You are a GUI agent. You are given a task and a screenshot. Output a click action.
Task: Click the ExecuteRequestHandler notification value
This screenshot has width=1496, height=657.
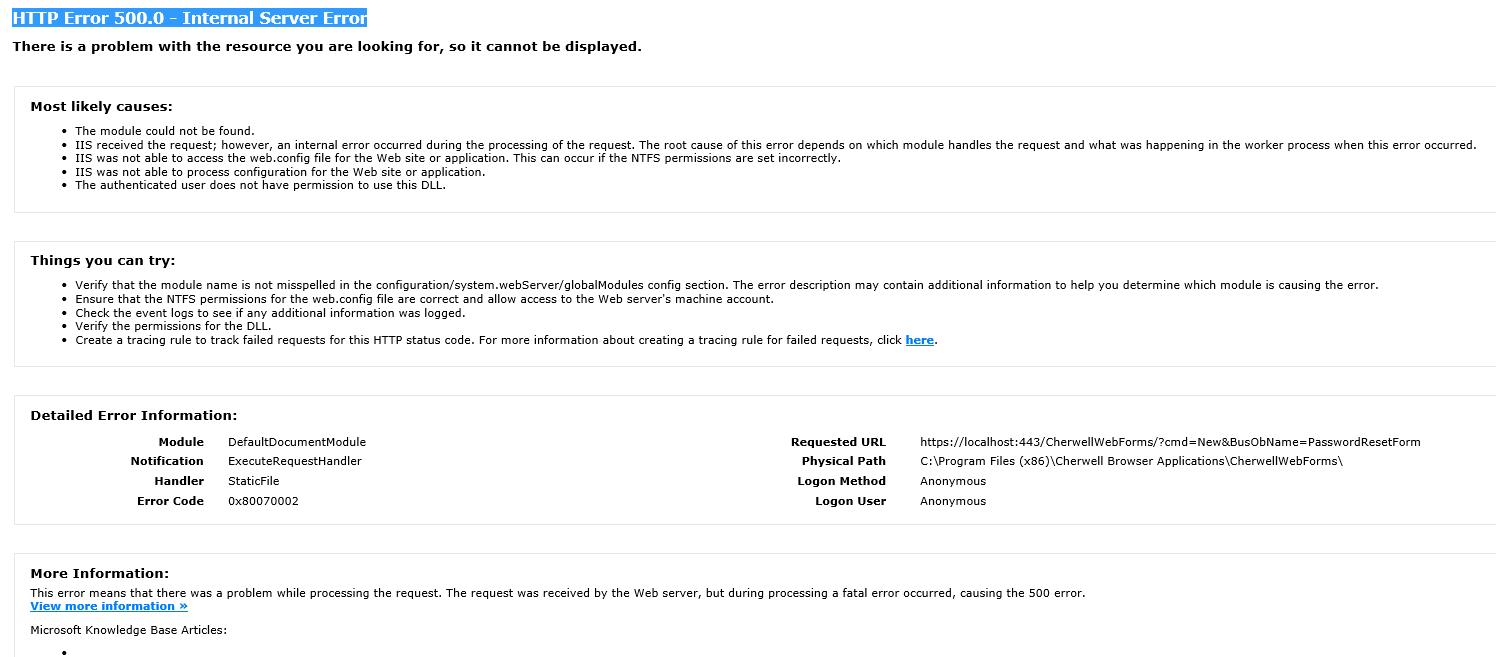click(x=295, y=461)
